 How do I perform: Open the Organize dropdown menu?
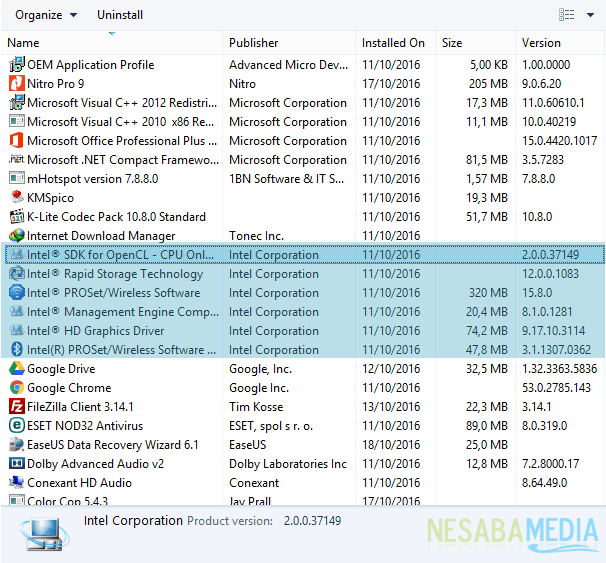click(x=46, y=15)
